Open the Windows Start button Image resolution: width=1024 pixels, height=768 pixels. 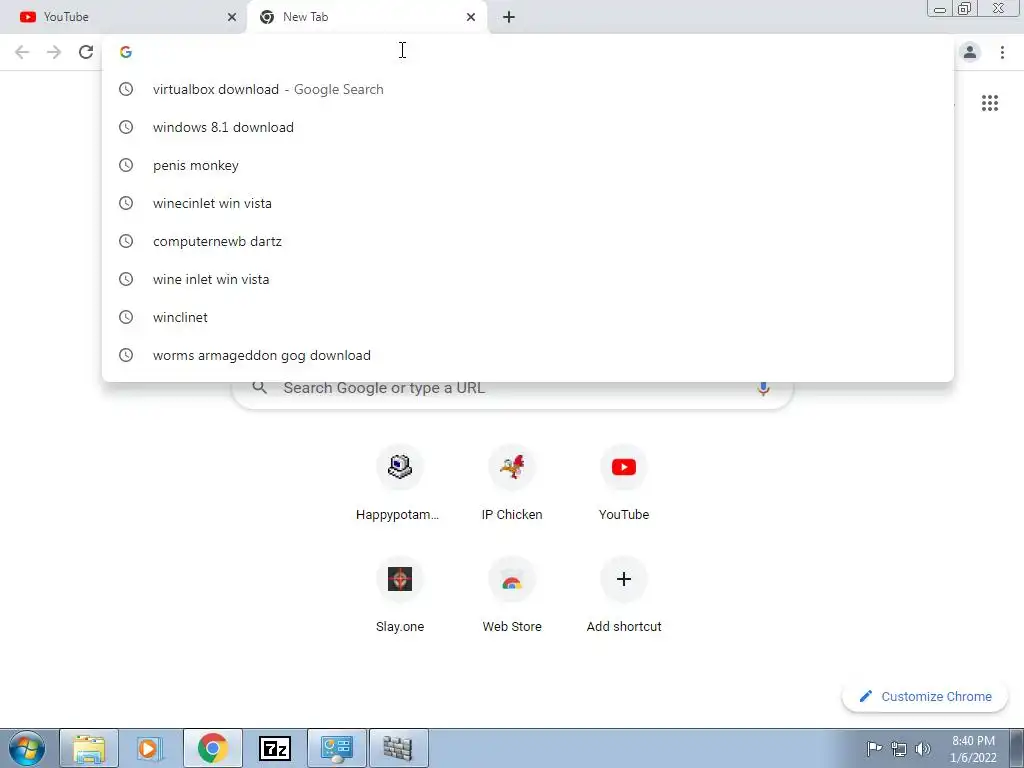click(x=26, y=748)
